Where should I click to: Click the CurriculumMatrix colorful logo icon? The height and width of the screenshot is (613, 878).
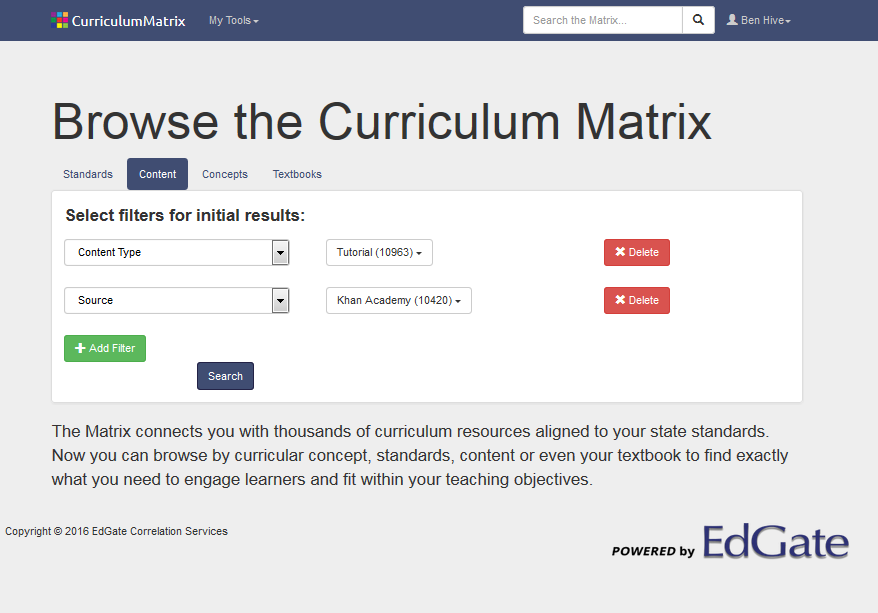tap(59, 20)
